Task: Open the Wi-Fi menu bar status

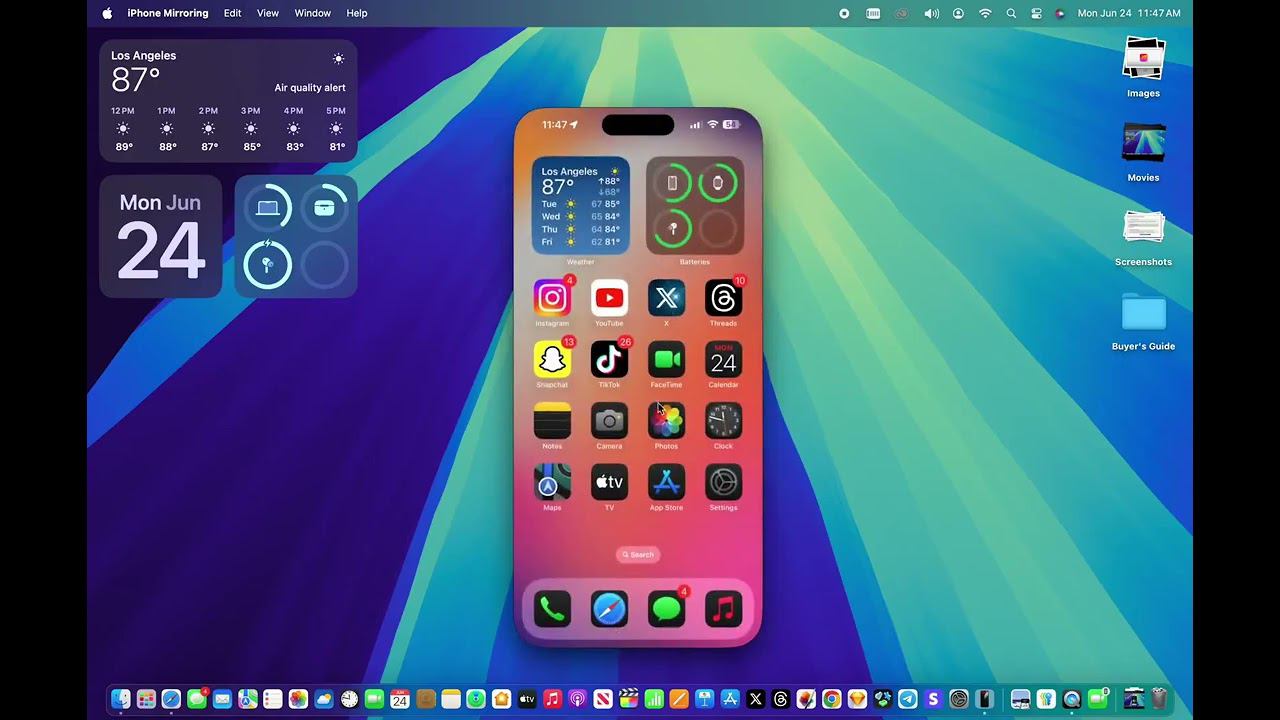Action: pos(985,13)
